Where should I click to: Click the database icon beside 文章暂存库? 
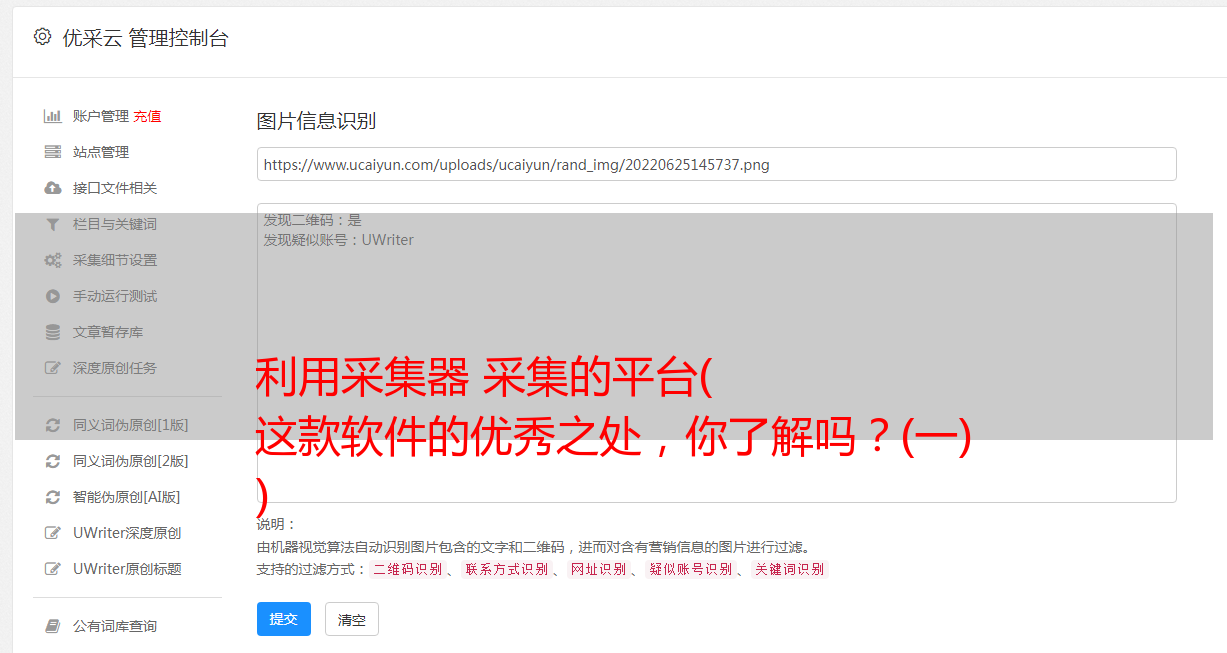[53, 332]
